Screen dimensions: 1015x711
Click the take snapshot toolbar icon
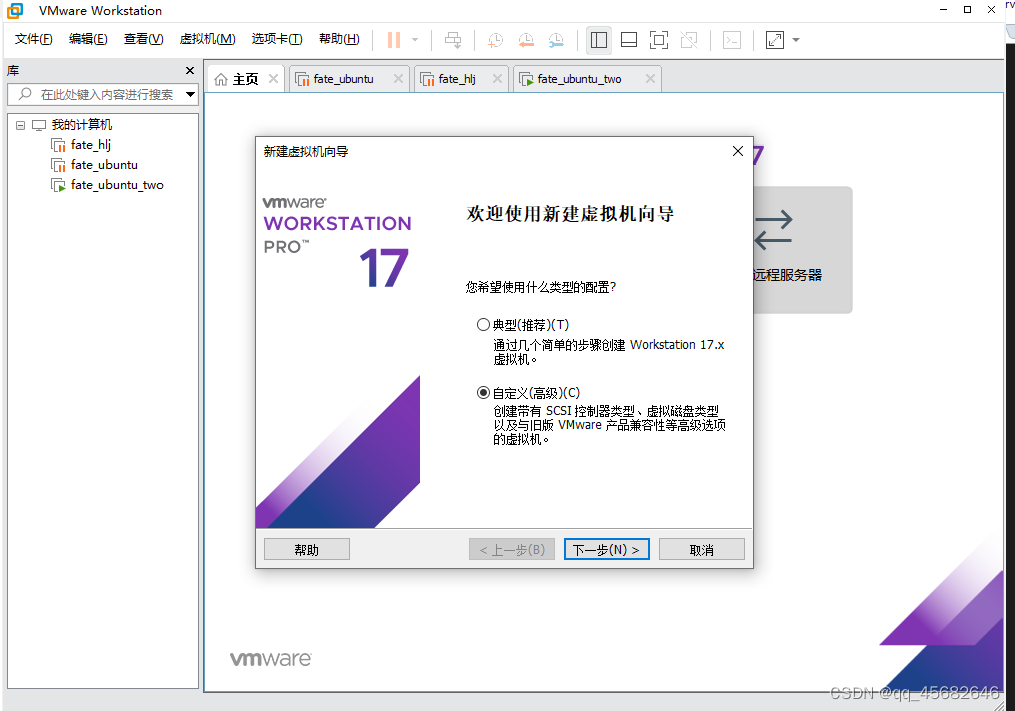495,40
